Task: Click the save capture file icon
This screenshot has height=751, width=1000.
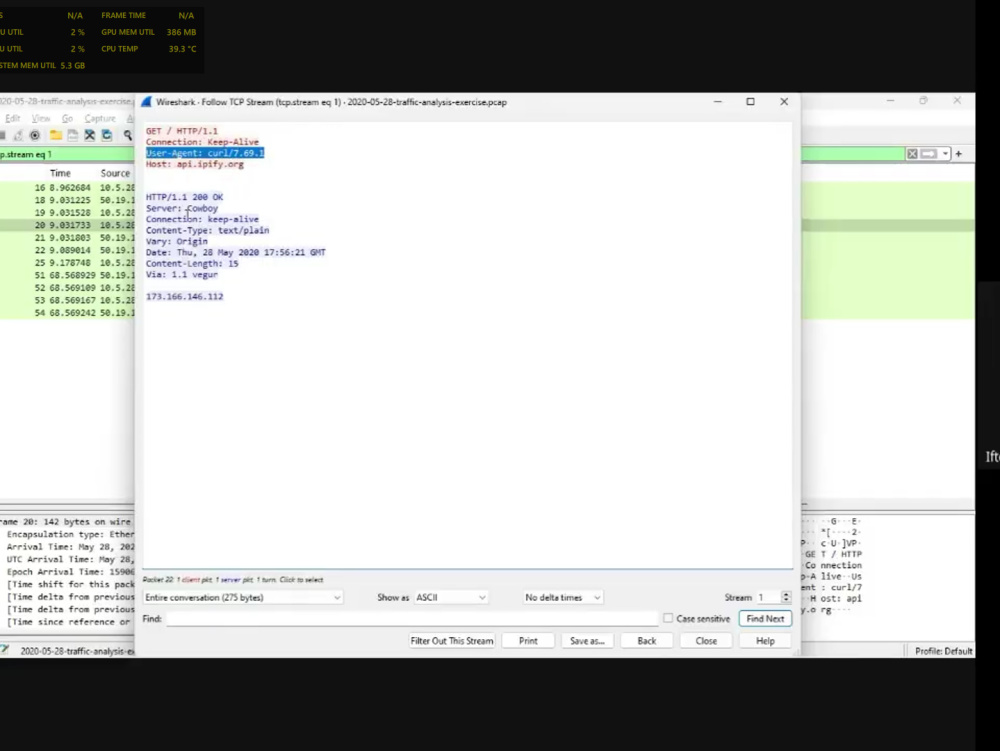Action: click(73, 135)
